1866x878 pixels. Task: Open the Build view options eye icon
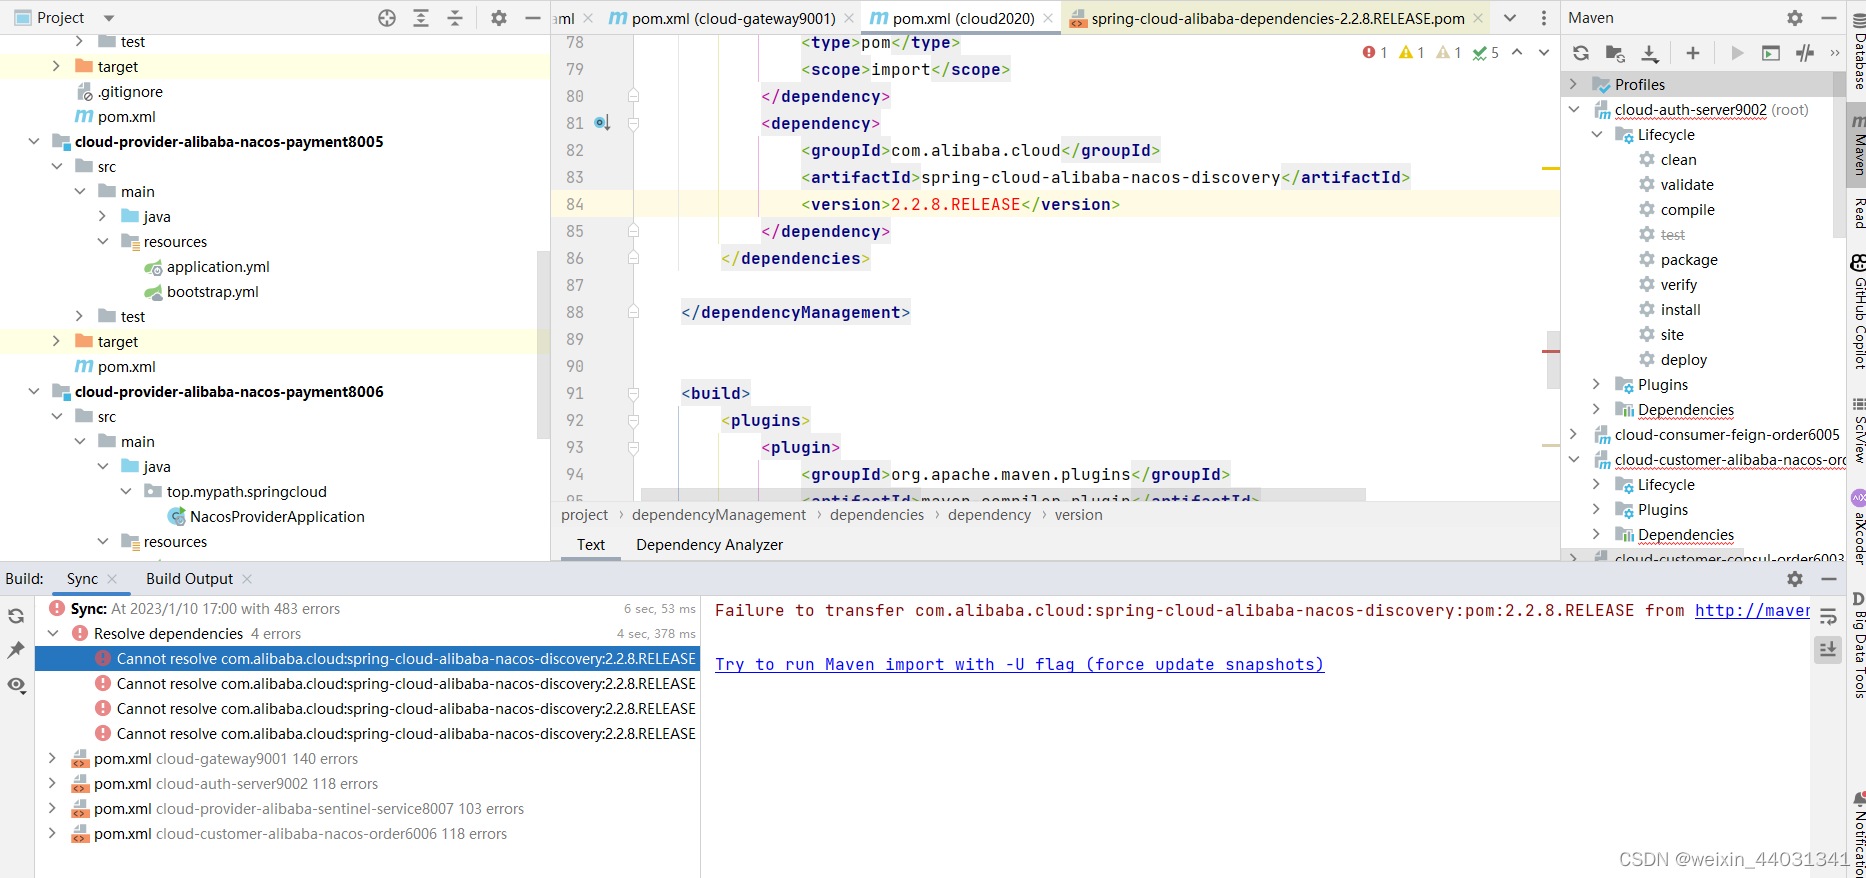pyautogui.click(x=16, y=685)
